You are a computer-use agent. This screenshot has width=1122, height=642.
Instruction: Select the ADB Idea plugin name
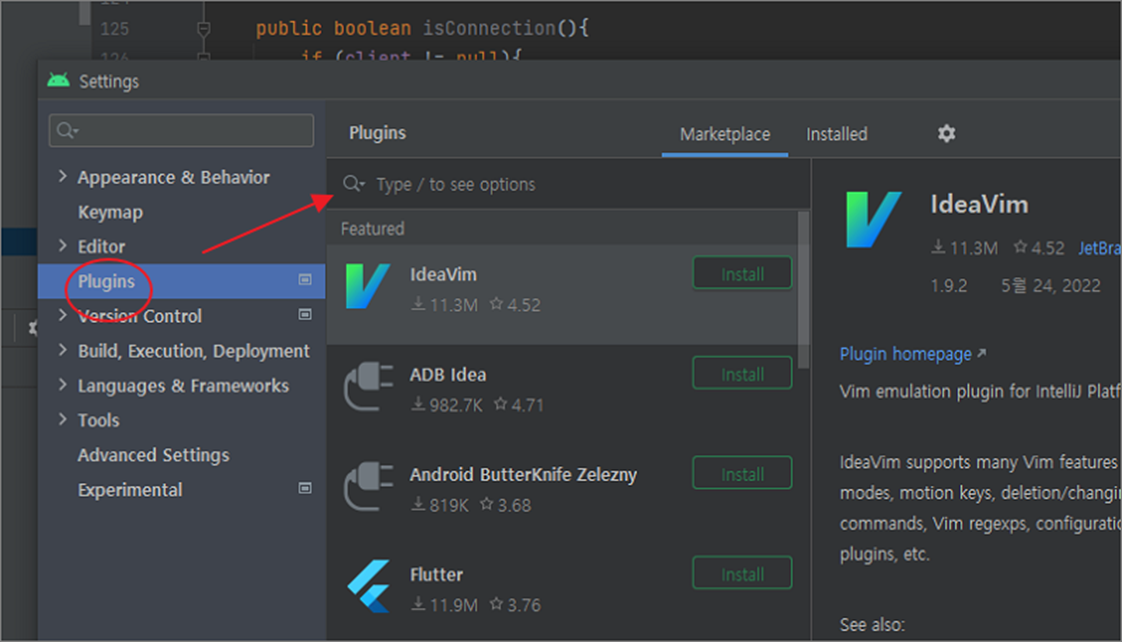click(448, 374)
